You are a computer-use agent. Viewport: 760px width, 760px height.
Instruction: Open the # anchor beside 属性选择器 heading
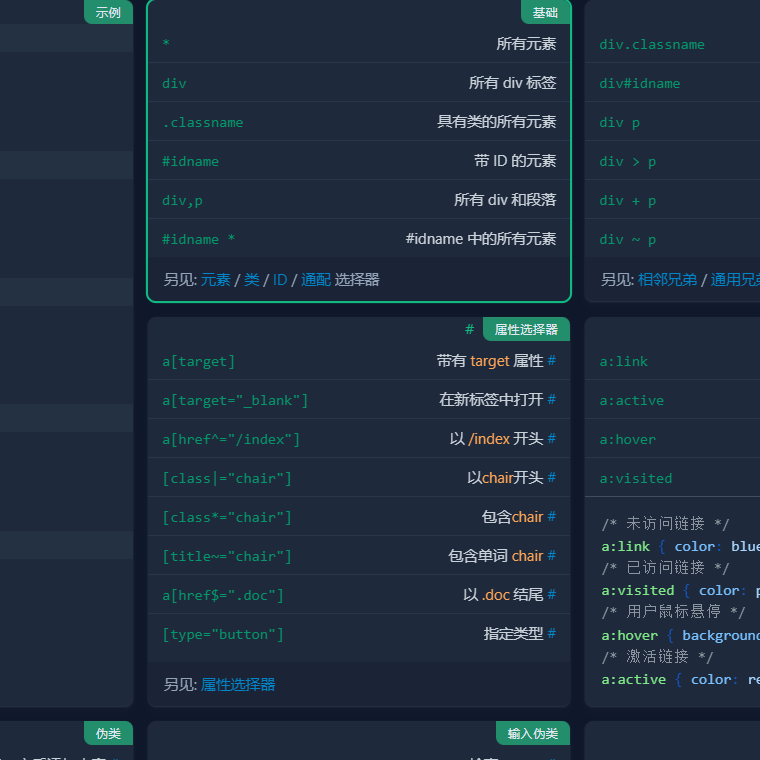tap(469, 330)
